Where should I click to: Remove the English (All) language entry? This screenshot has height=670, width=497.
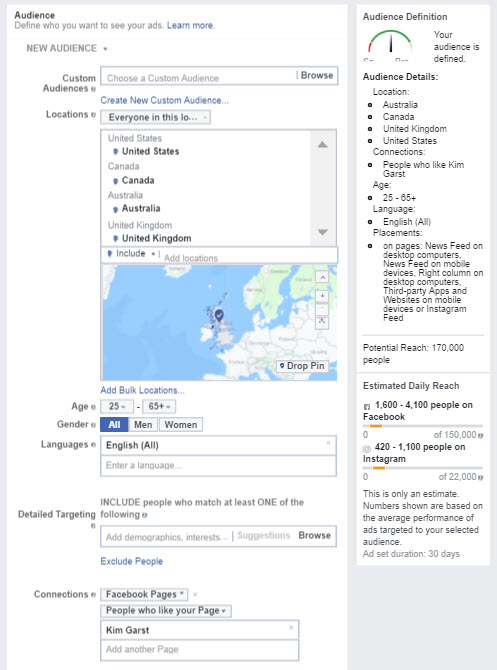click(x=328, y=443)
